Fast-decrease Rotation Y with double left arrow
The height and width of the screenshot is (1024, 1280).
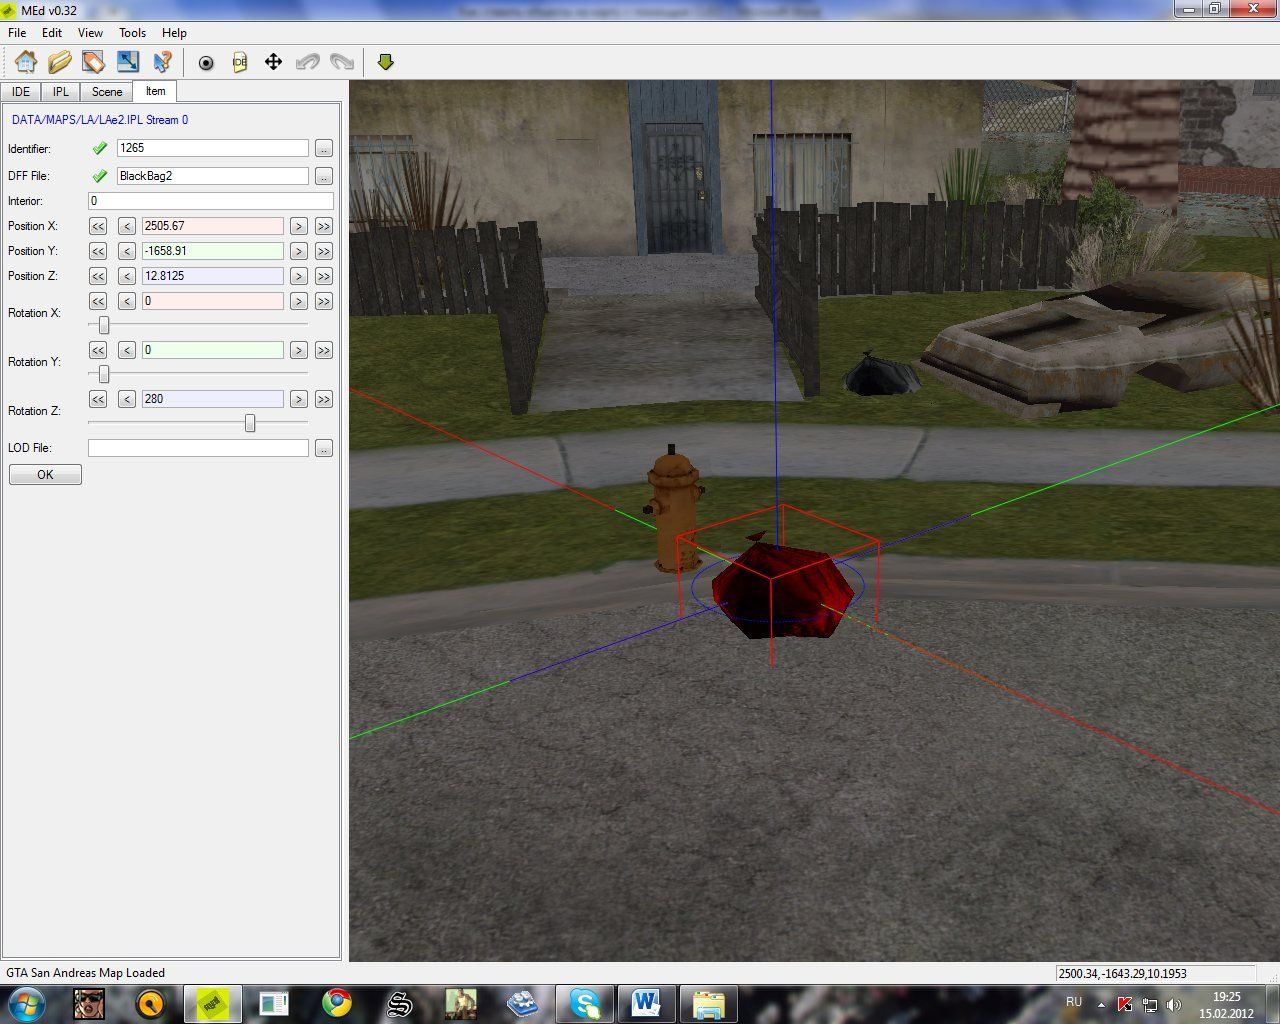click(x=98, y=350)
